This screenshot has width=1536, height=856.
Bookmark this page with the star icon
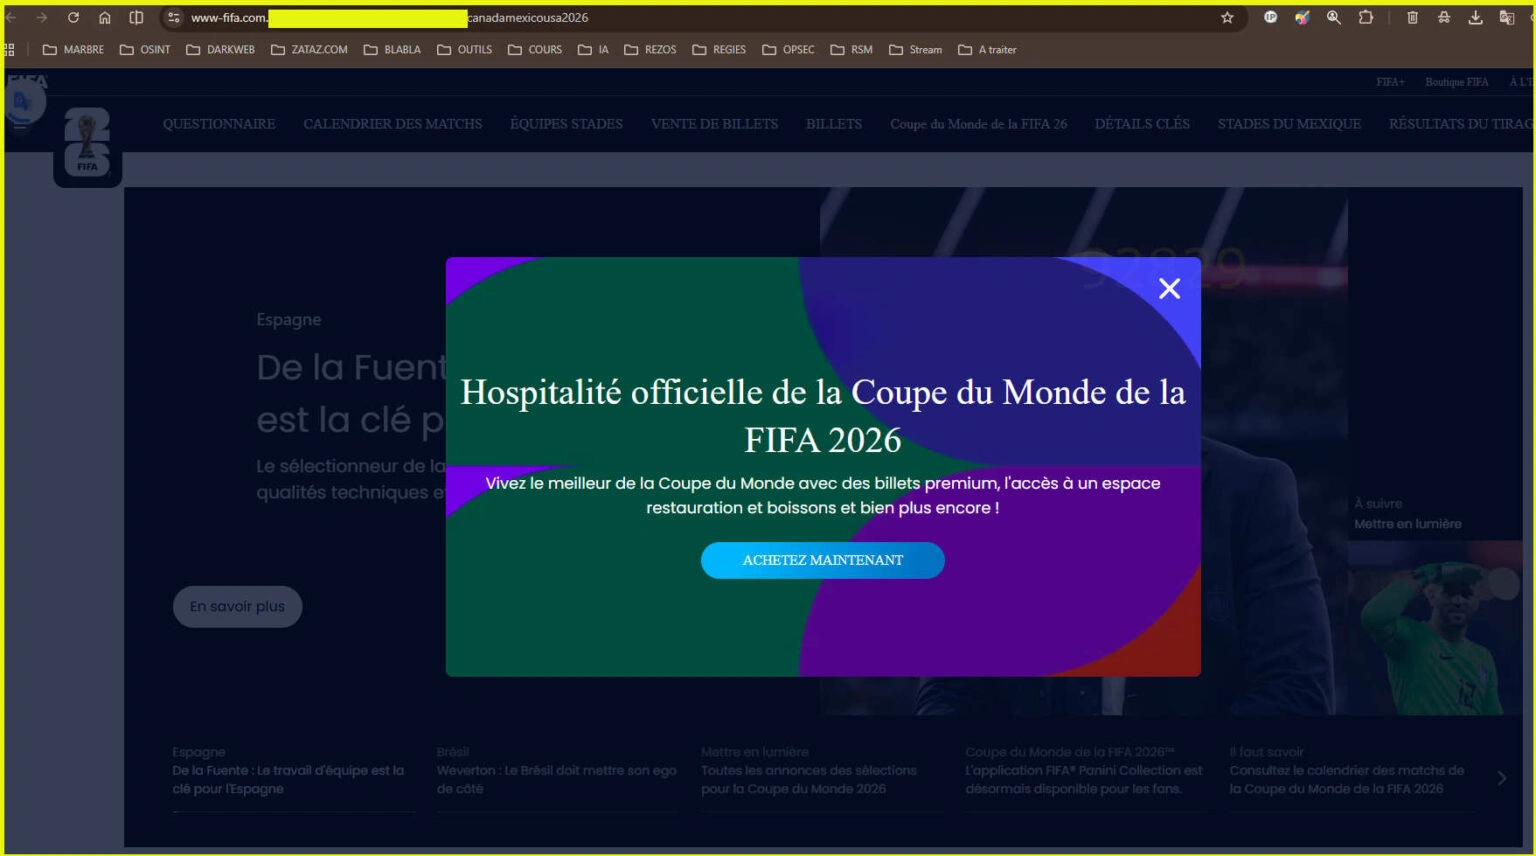[1227, 18]
